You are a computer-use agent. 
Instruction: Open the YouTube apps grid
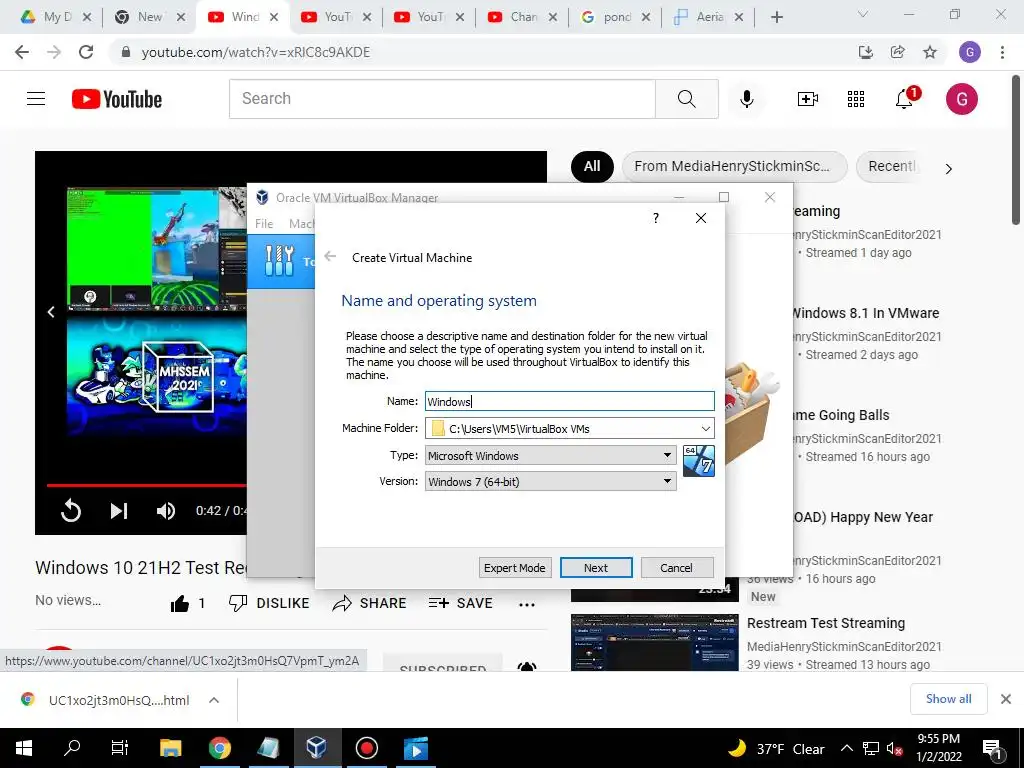click(x=856, y=99)
